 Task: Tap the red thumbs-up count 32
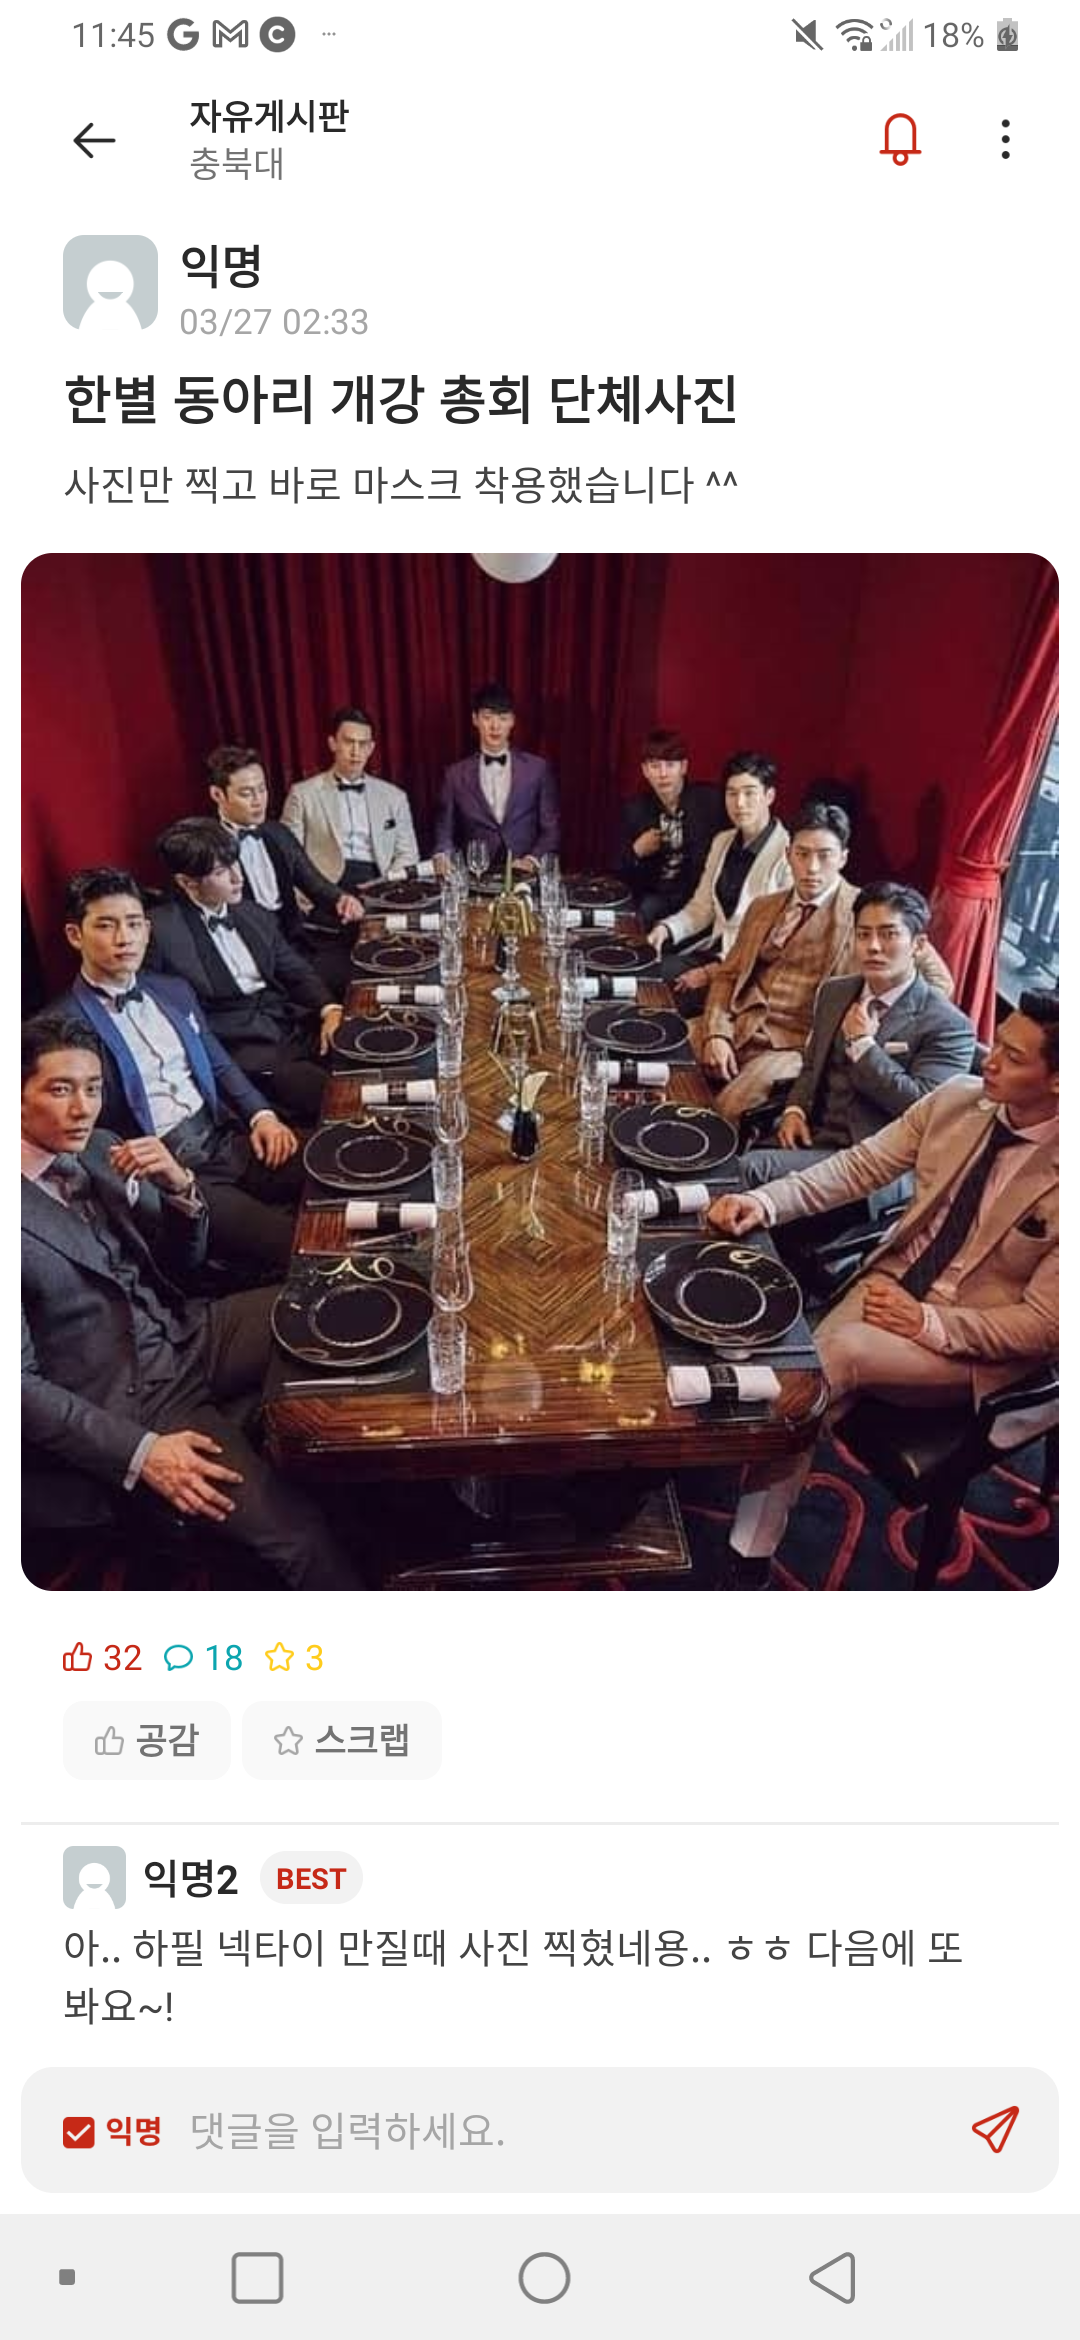point(102,1657)
